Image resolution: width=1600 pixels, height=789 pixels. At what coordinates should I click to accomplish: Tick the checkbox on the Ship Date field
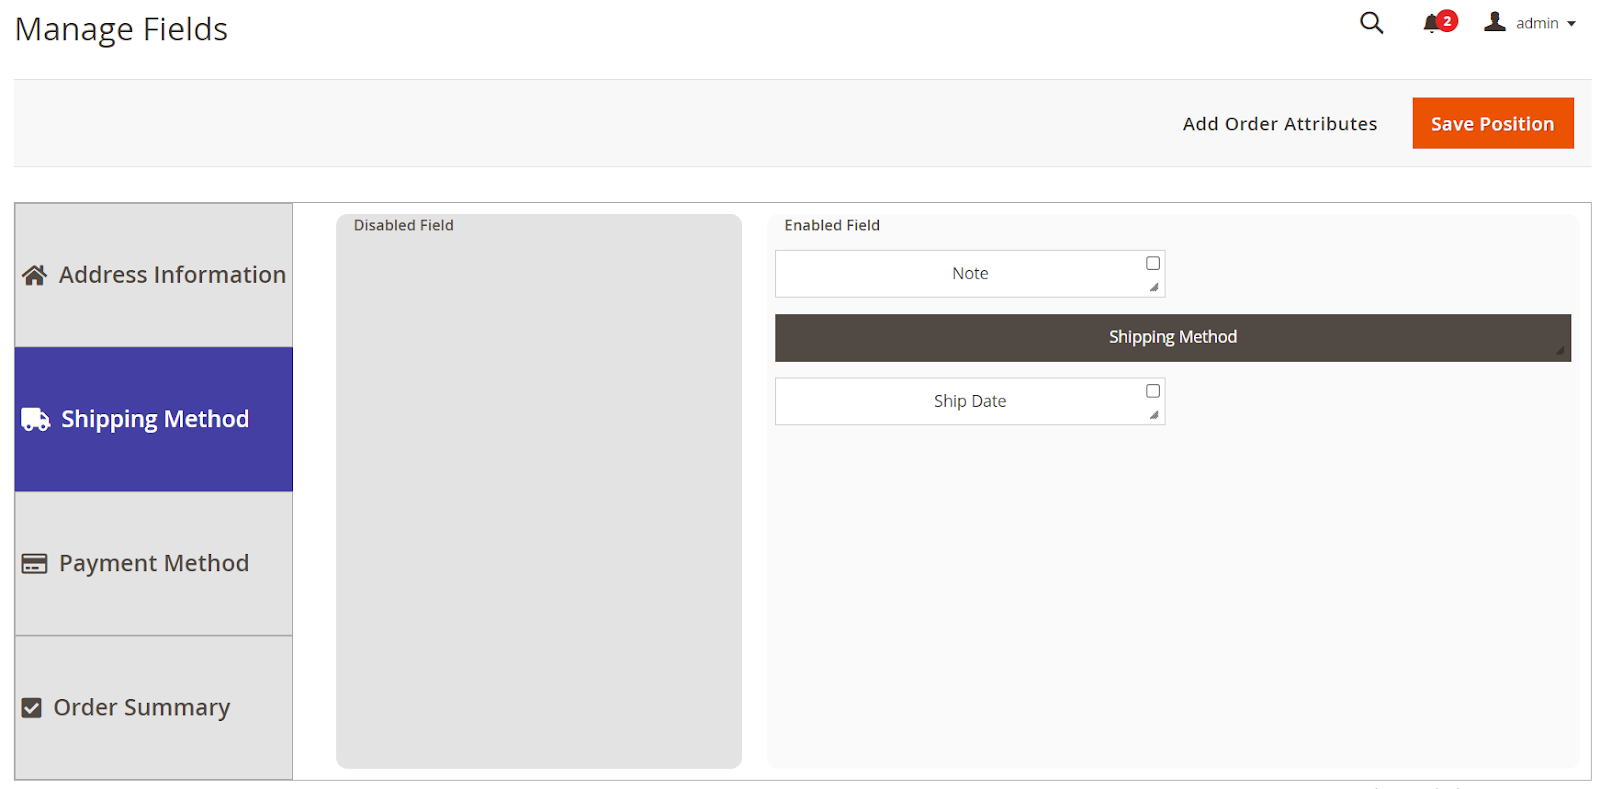click(1153, 391)
